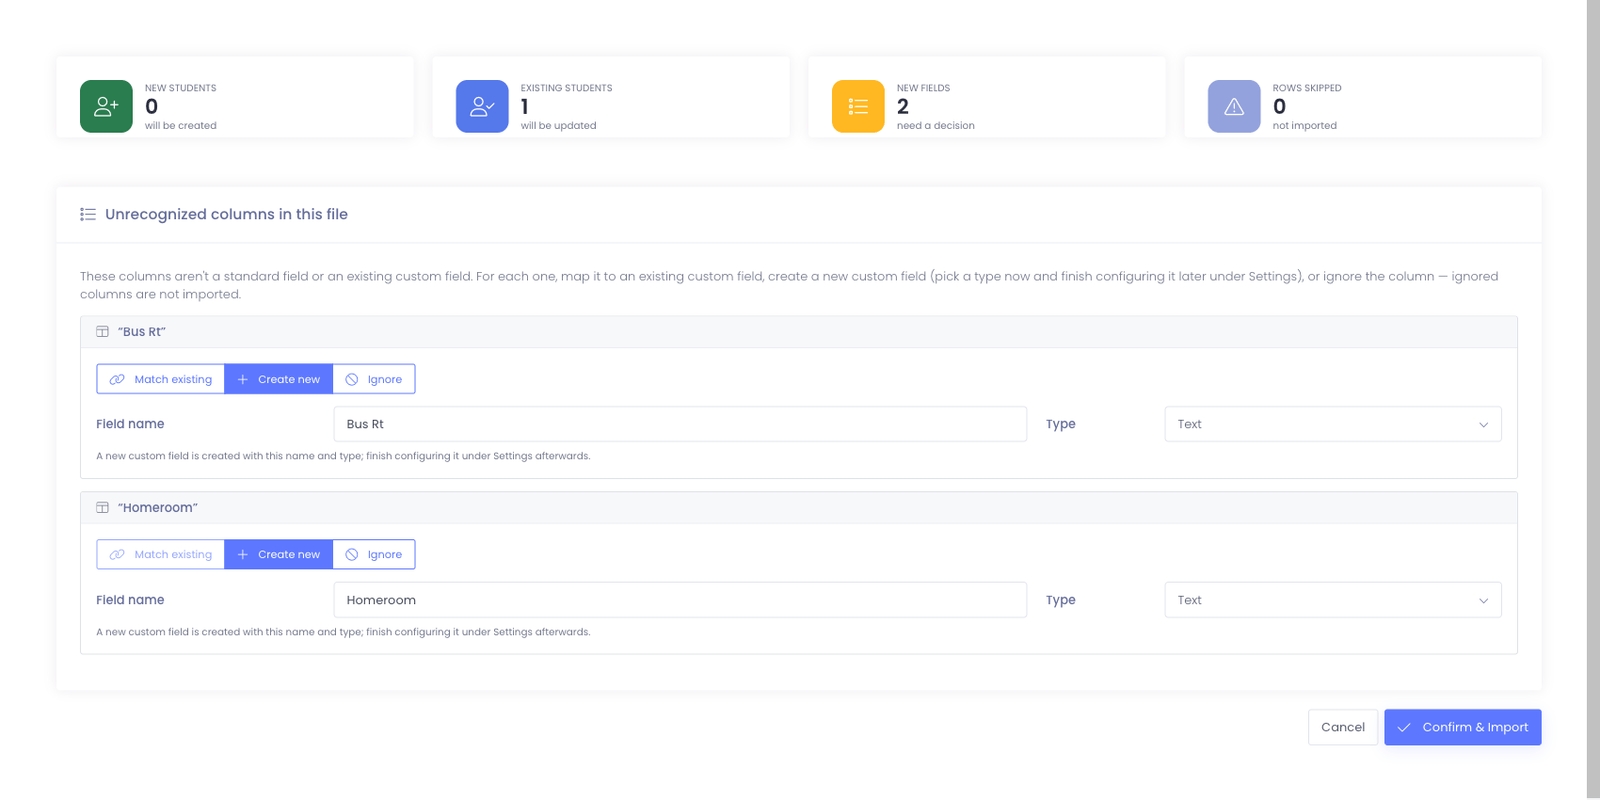Image resolution: width=1600 pixels, height=800 pixels.
Task: Click Confirm & Import button
Action: point(1463,727)
